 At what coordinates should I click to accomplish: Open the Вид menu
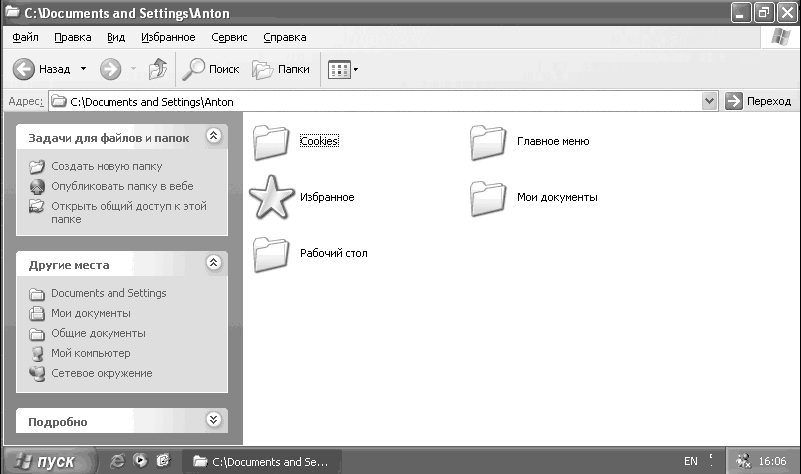pos(116,37)
